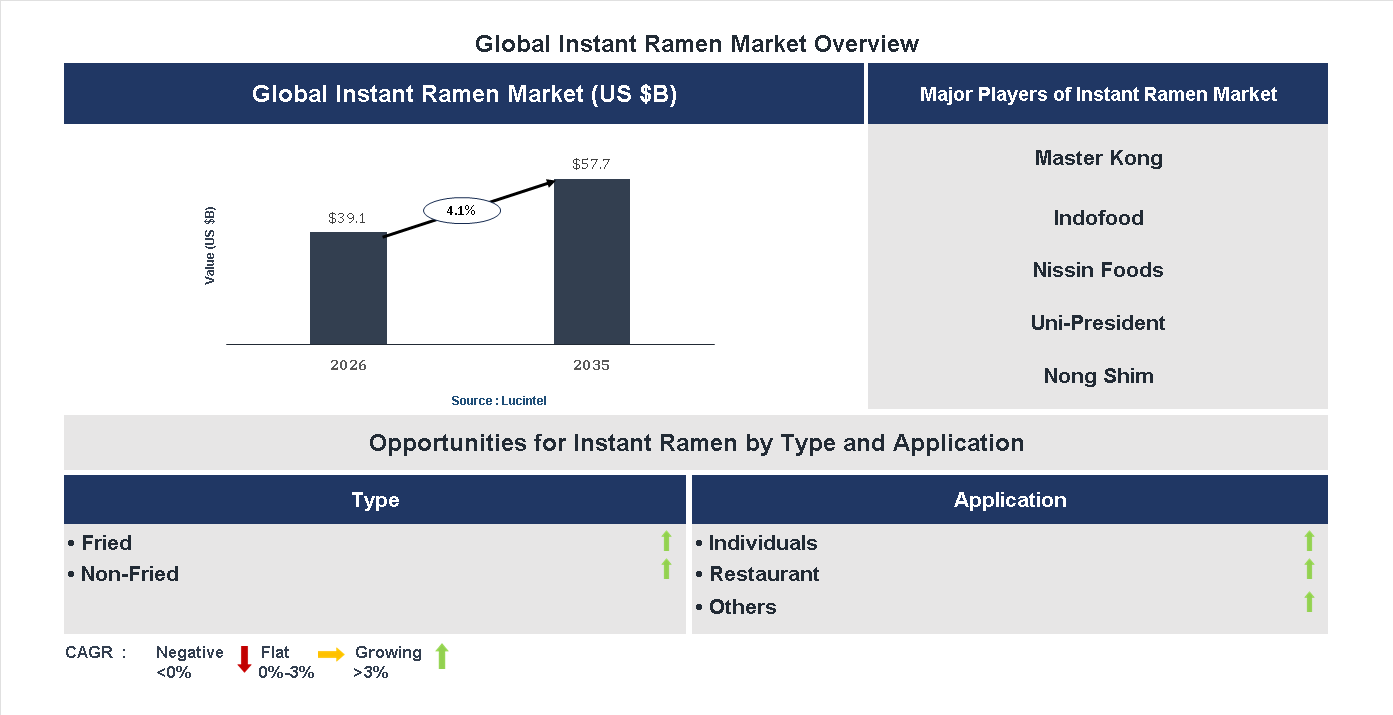The width and height of the screenshot is (1393, 715).
Task: Click the green growth arrow beside Fried
Action: [x=666, y=542]
